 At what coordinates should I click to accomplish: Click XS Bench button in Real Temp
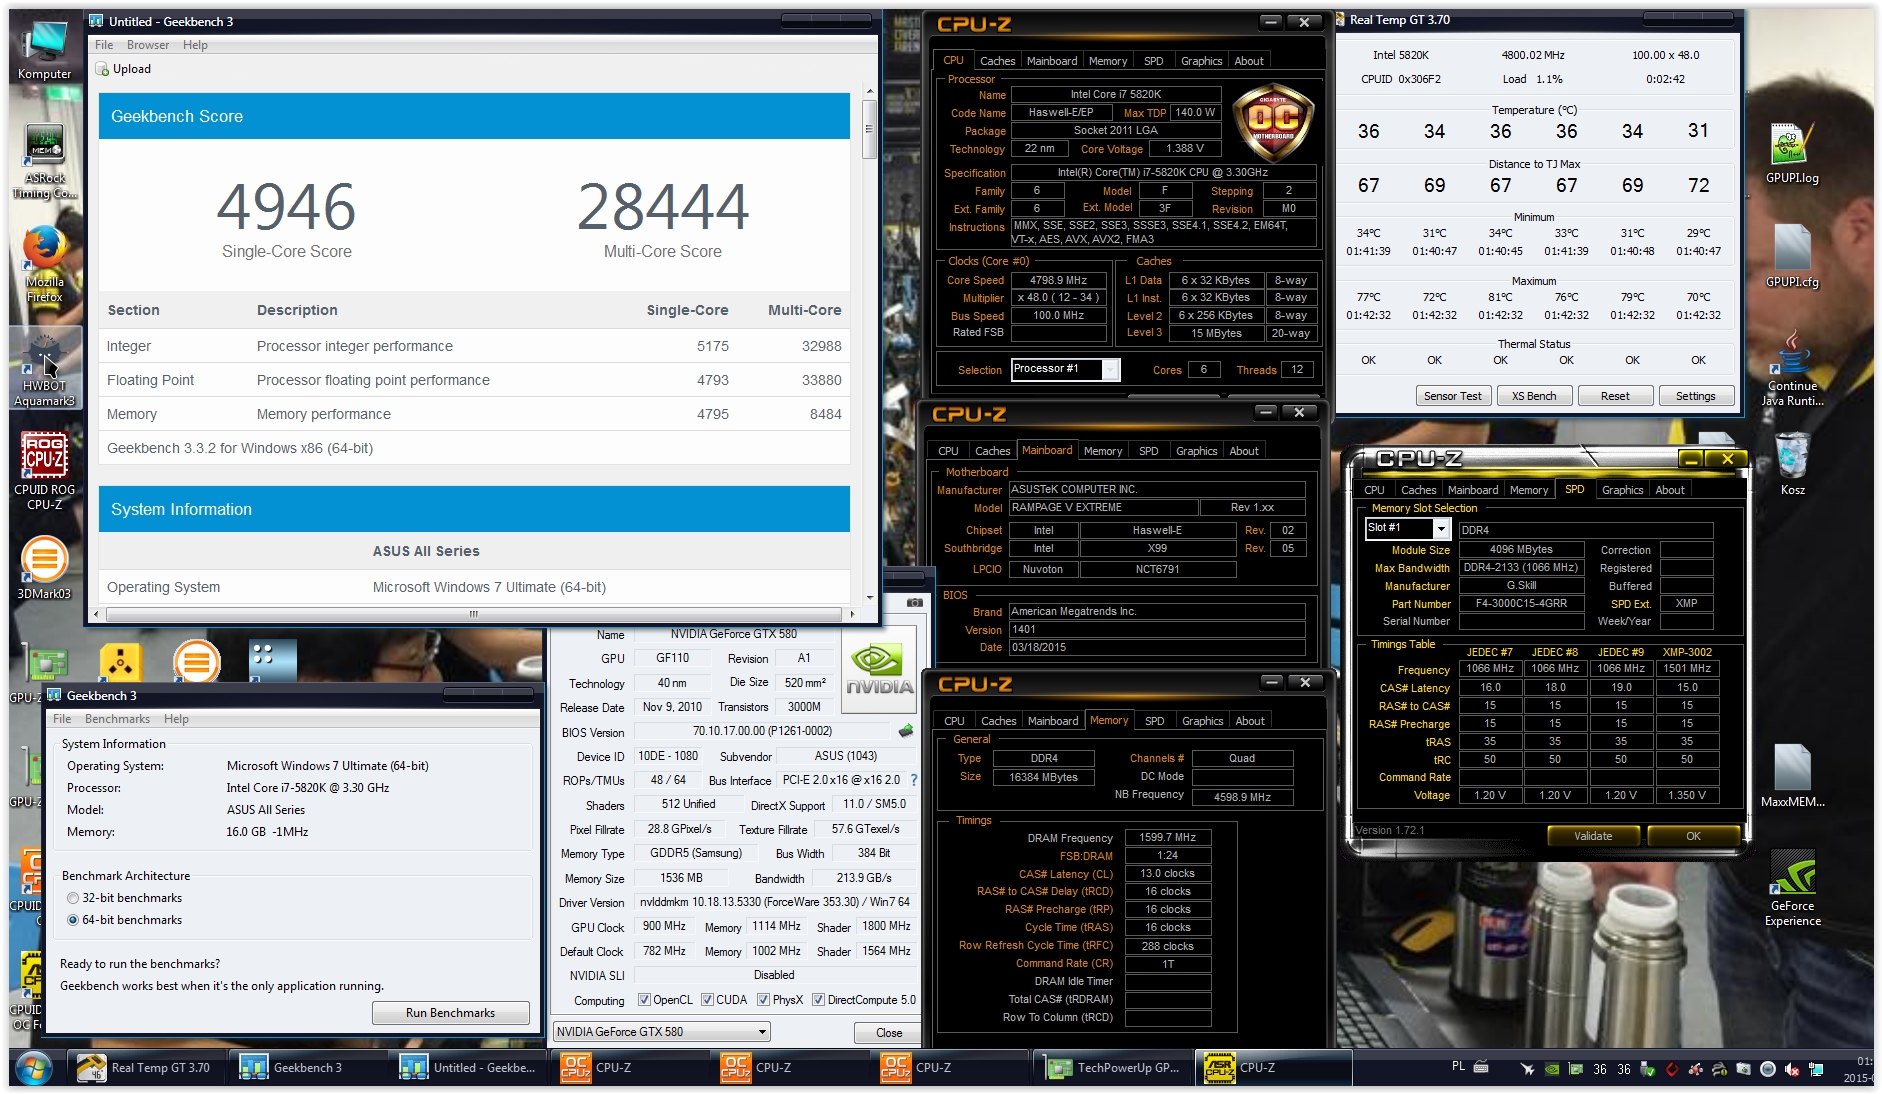pos(1534,396)
